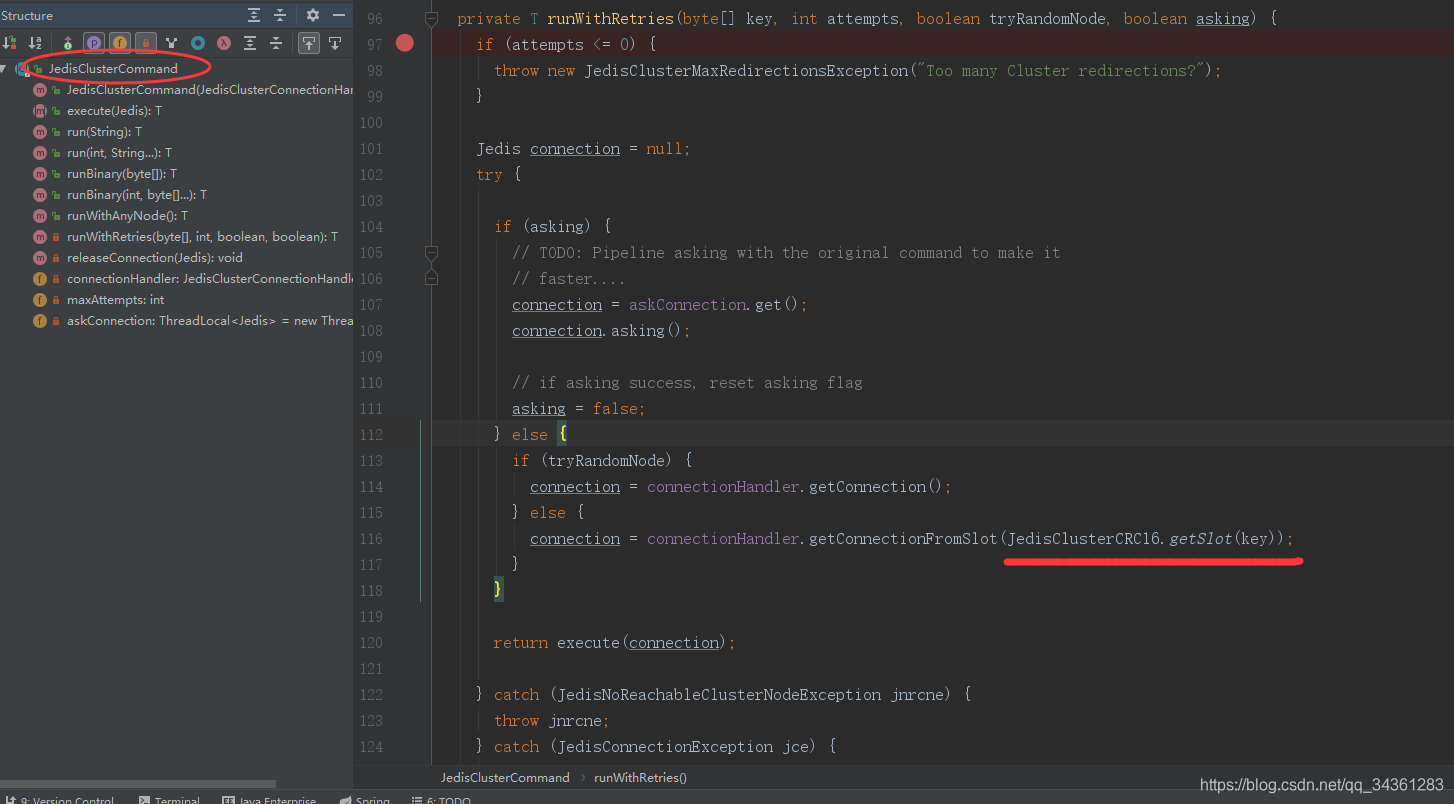Collapse the JedisClusterCommand tree node
Screen dimensions: 1454x804
(x=4, y=69)
